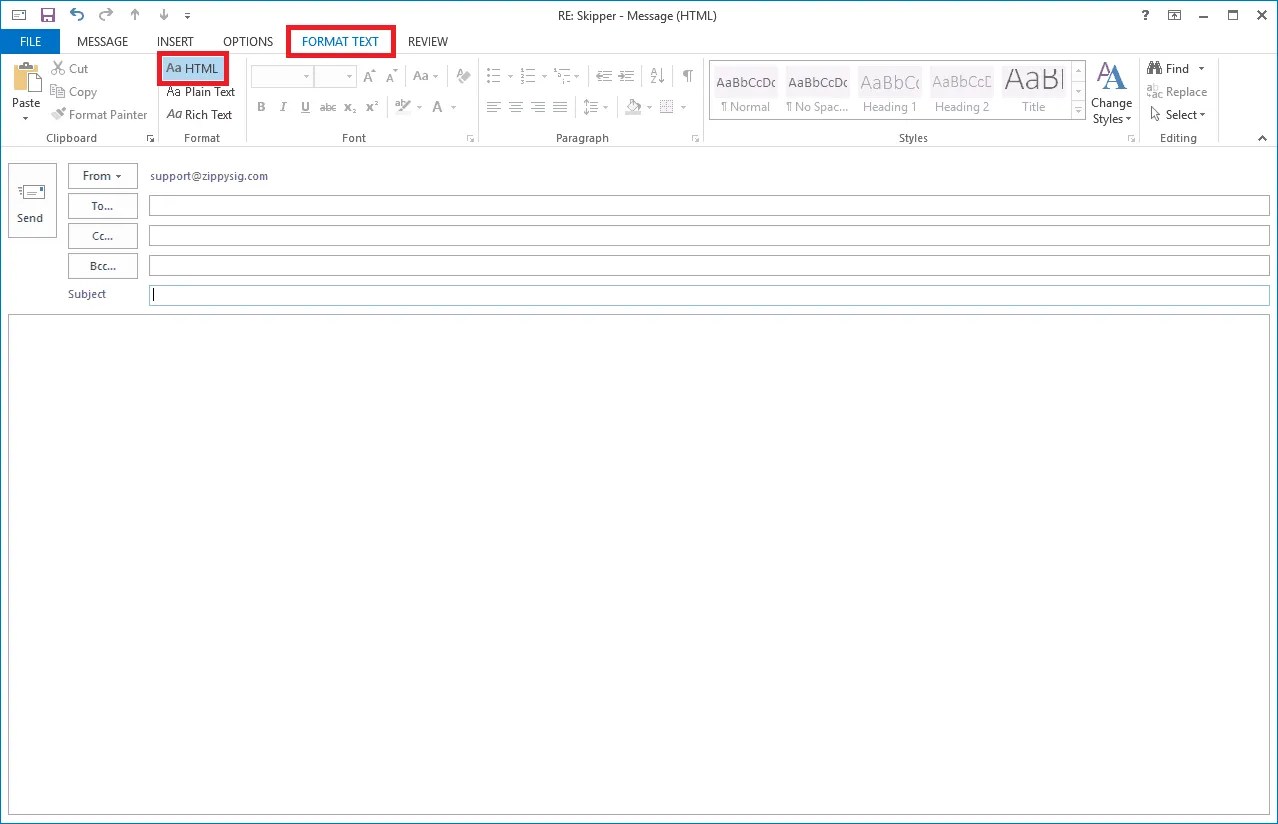Center align the paragraph text

click(x=516, y=107)
